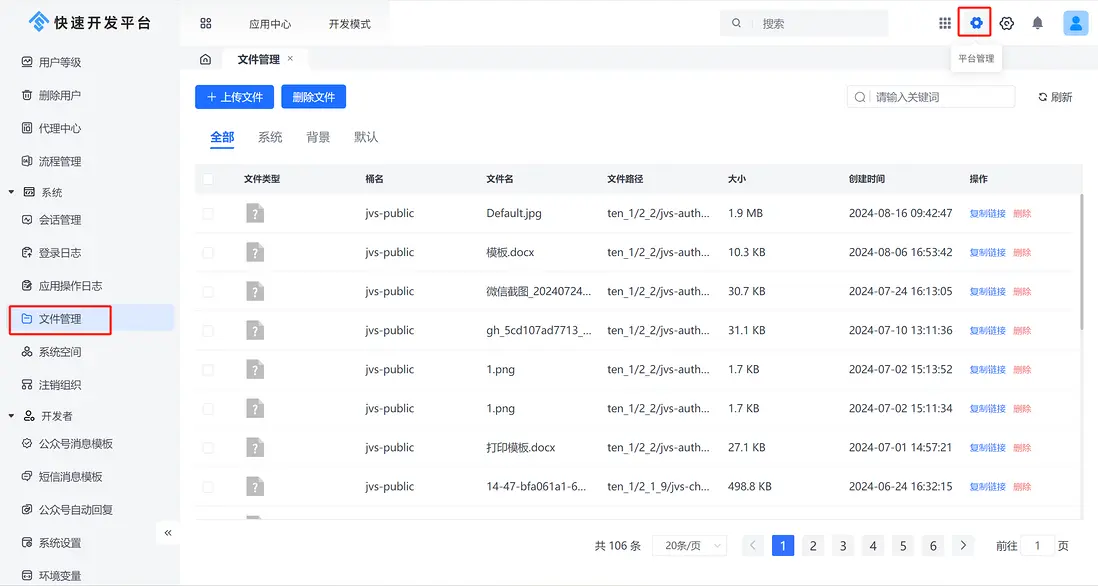Go to previous page arrow
Image resolution: width=1098 pixels, height=586 pixels.
click(x=753, y=545)
